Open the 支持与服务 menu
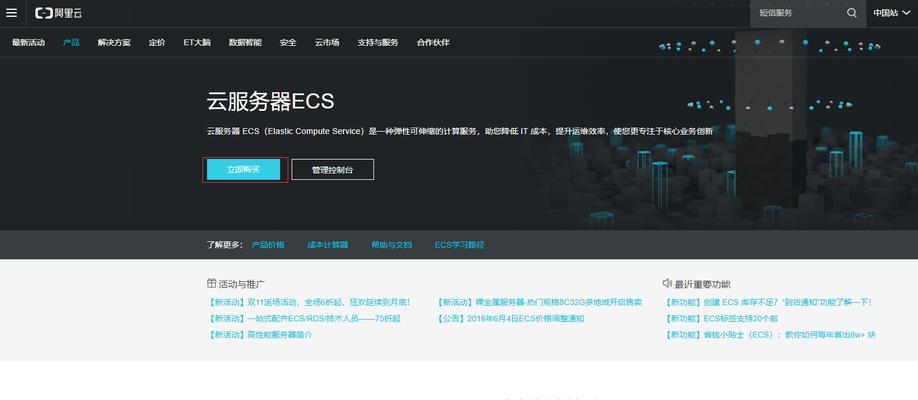 coord(378,43)
